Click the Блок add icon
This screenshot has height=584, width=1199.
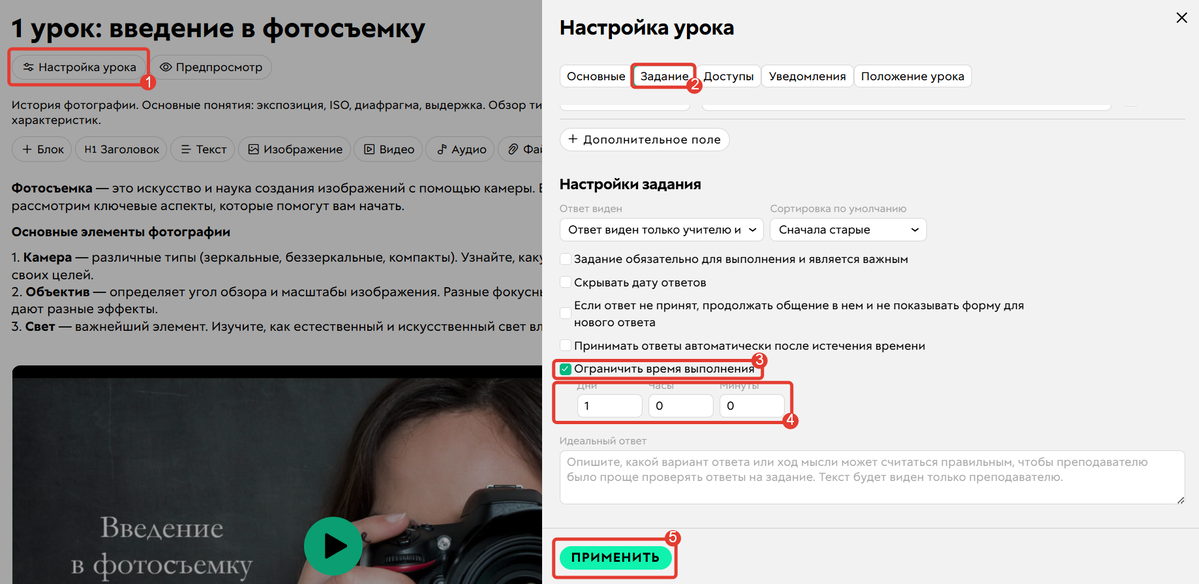tap(27, 149)
